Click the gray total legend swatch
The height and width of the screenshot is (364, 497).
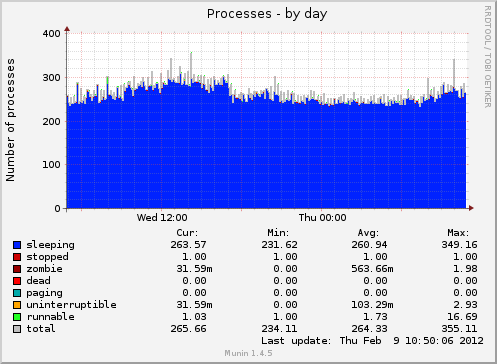17,329
